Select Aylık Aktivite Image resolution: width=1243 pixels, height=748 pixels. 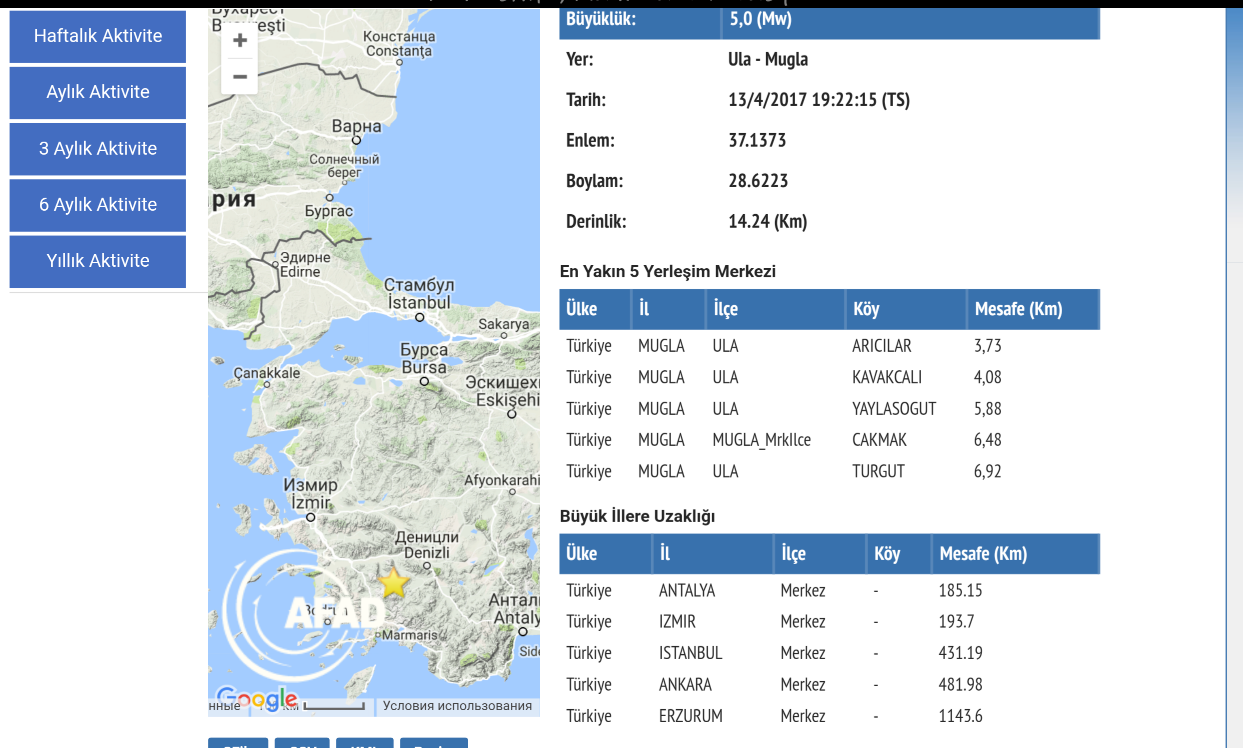coord(98,92)
